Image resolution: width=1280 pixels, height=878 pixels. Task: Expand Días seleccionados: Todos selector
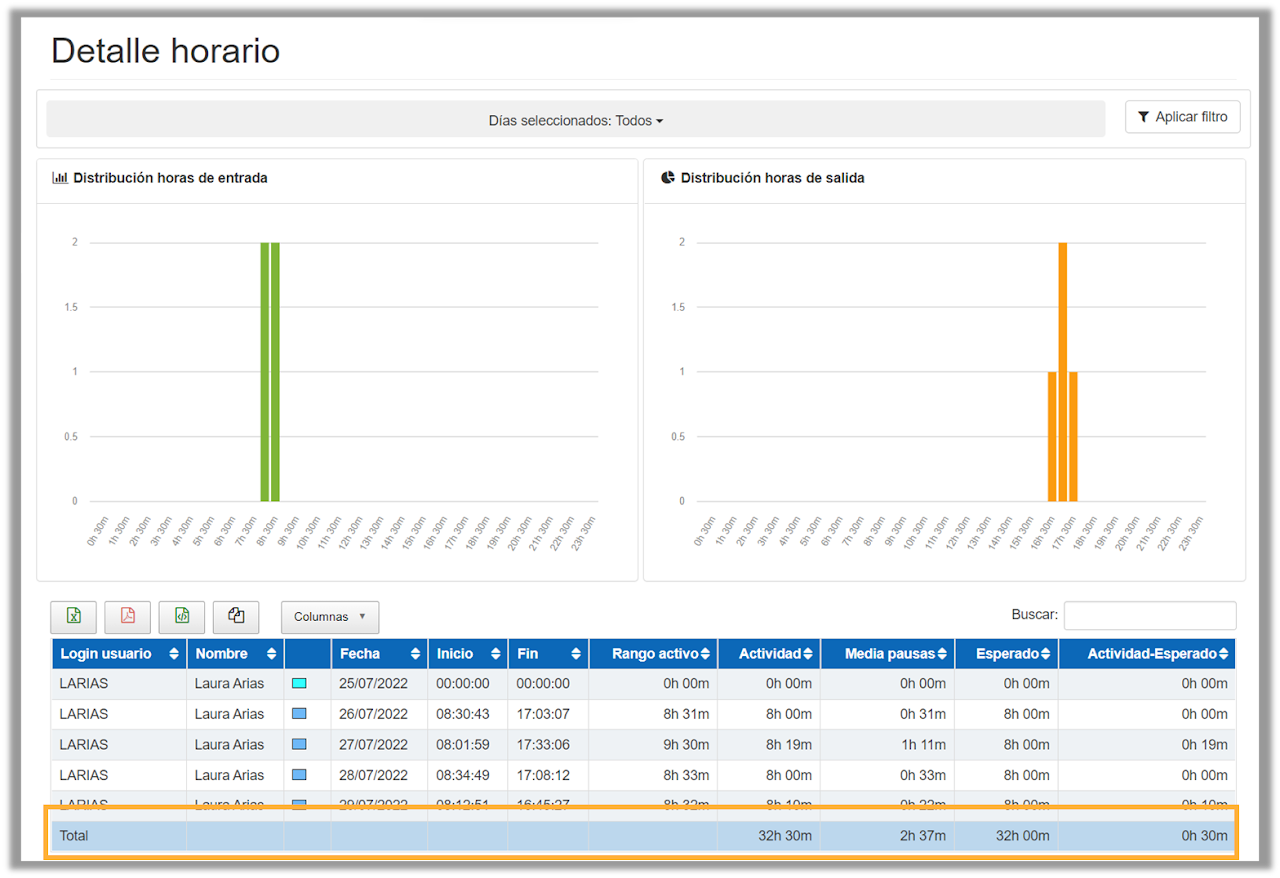[576, 120]
